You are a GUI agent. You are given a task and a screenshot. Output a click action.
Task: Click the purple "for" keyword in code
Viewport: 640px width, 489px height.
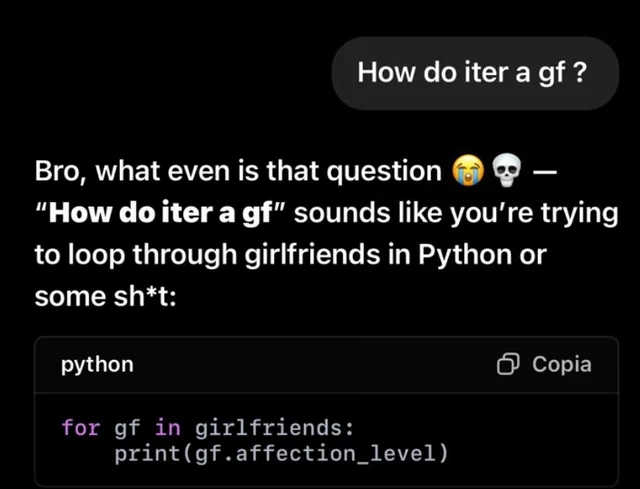click(x=81, y=428)
